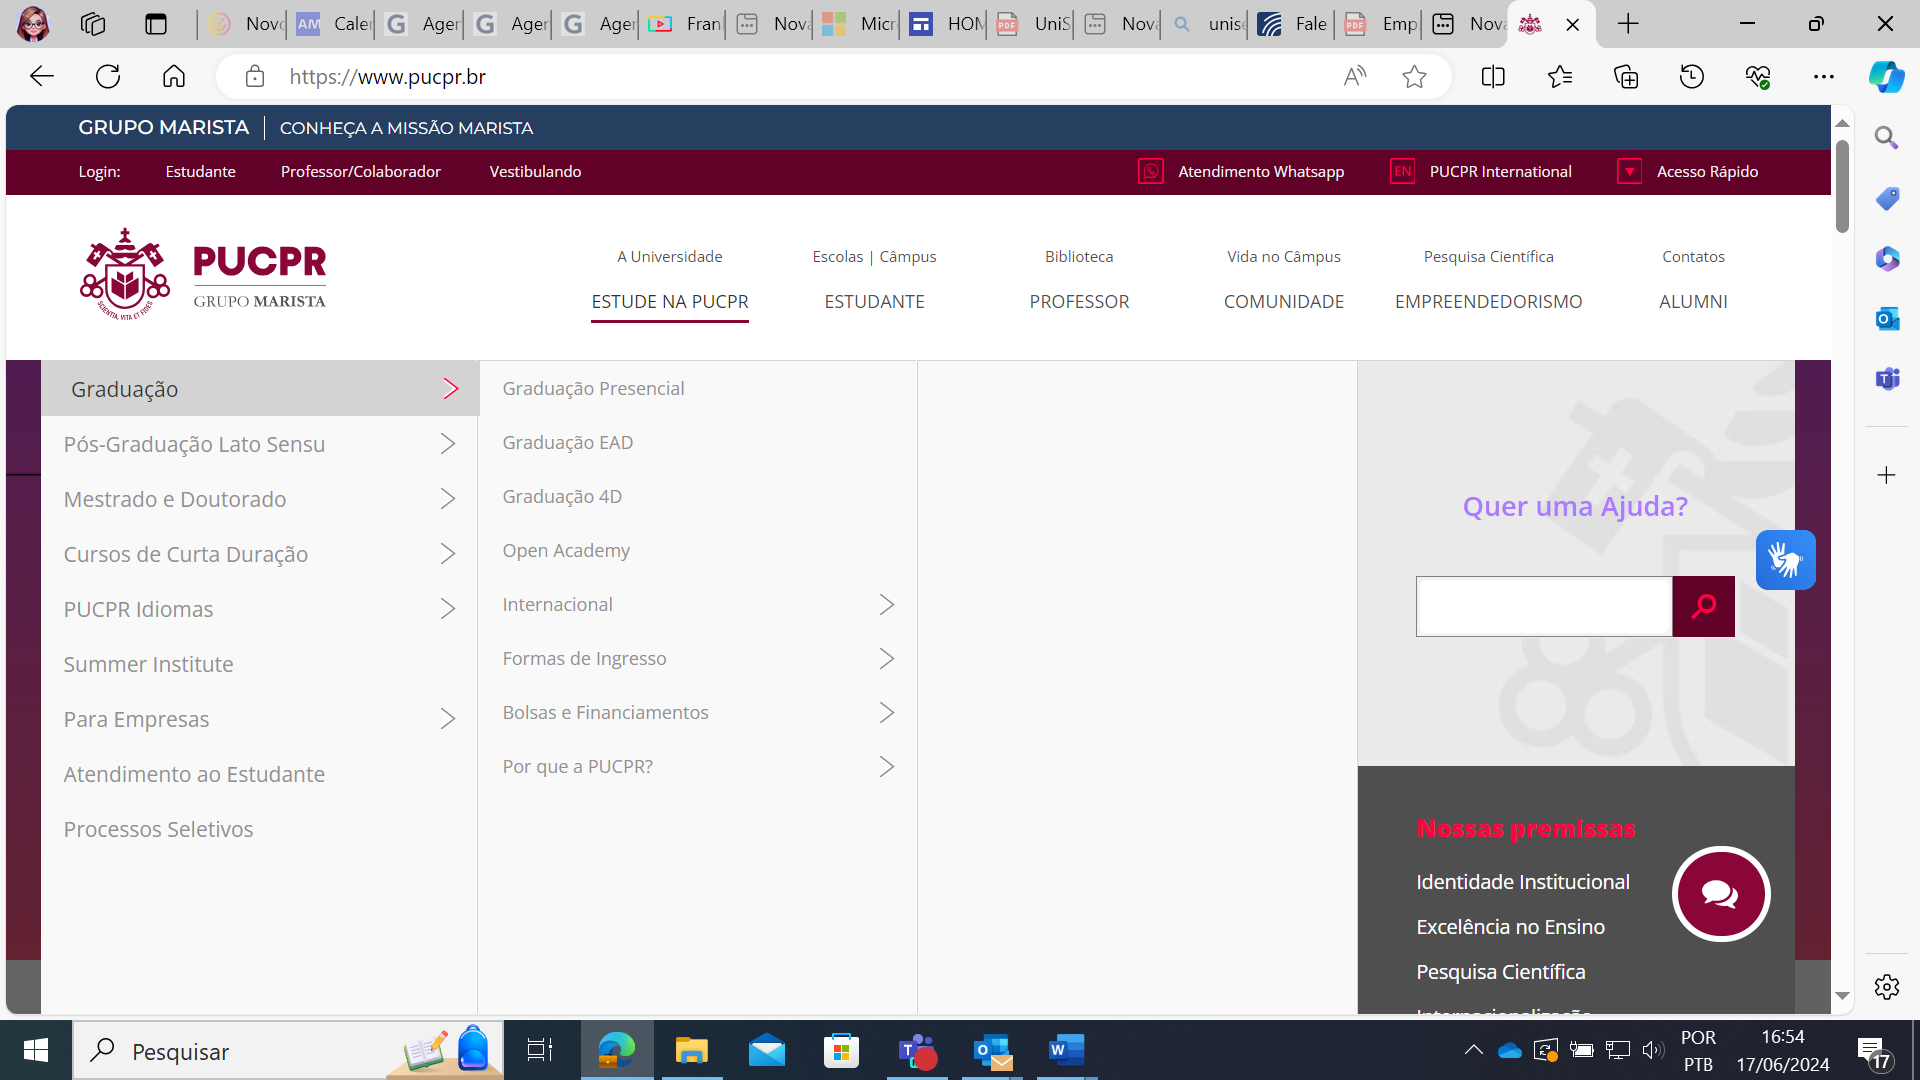Click the page vertical scrollbar thumb

1842,185
